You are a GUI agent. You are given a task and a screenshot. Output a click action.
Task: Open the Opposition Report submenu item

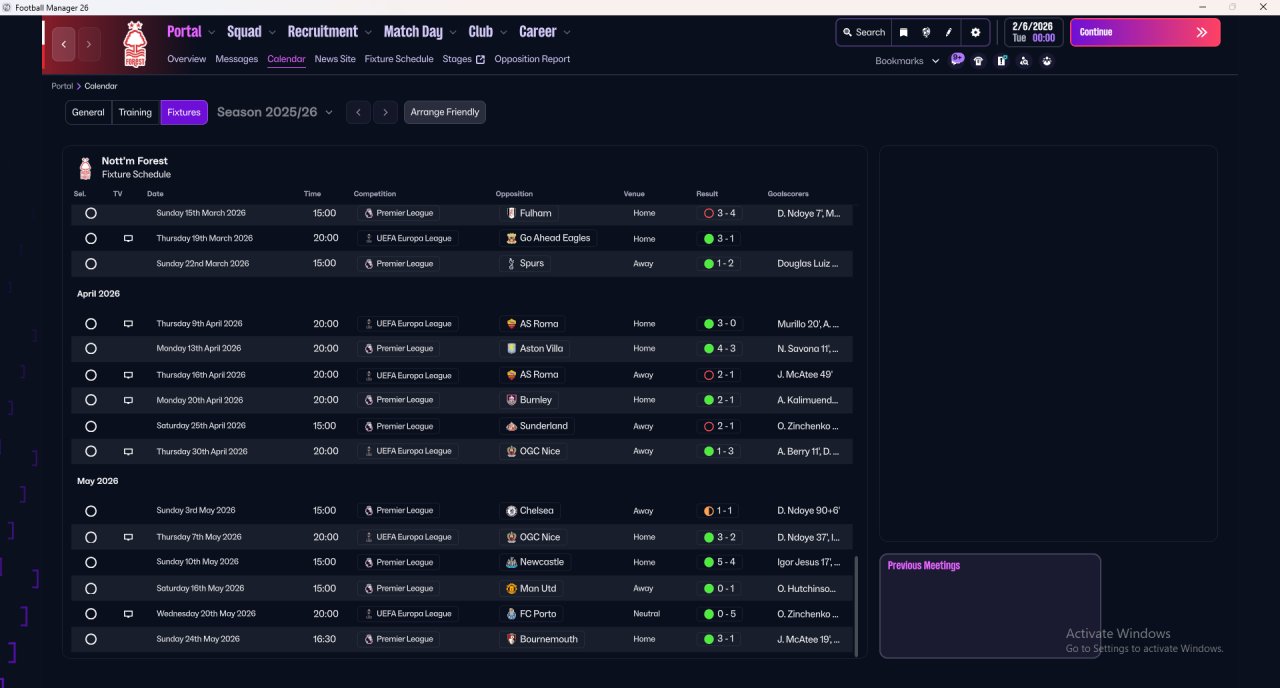pos(532,59)
